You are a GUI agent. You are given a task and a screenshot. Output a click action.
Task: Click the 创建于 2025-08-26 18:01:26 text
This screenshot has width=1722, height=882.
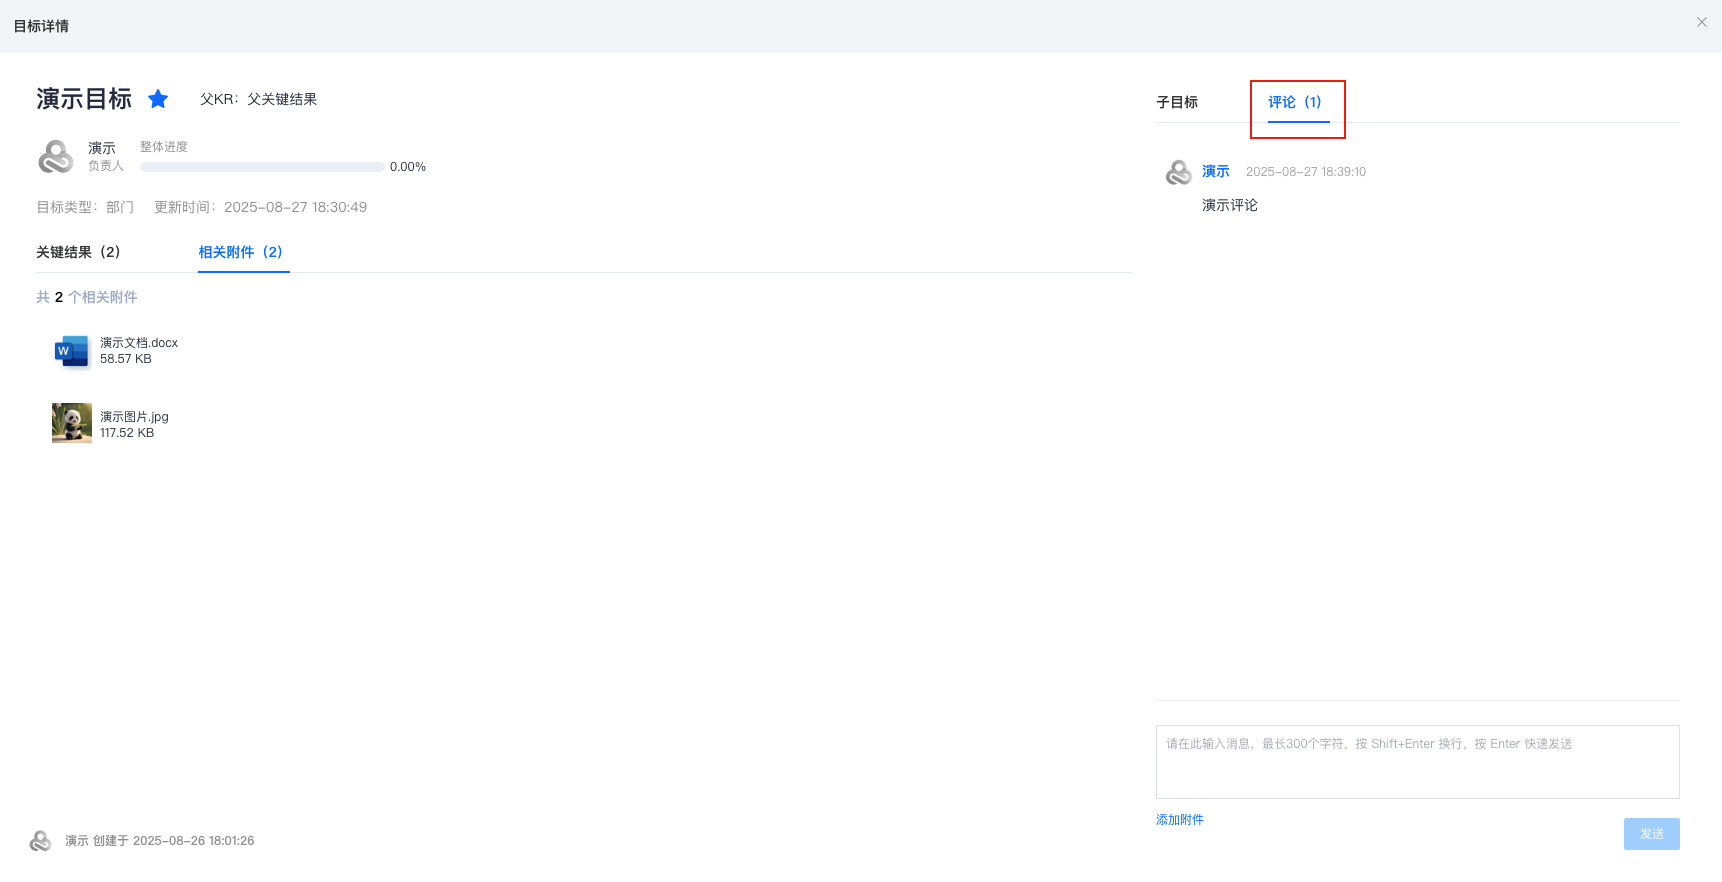click(x=174, y=841)
